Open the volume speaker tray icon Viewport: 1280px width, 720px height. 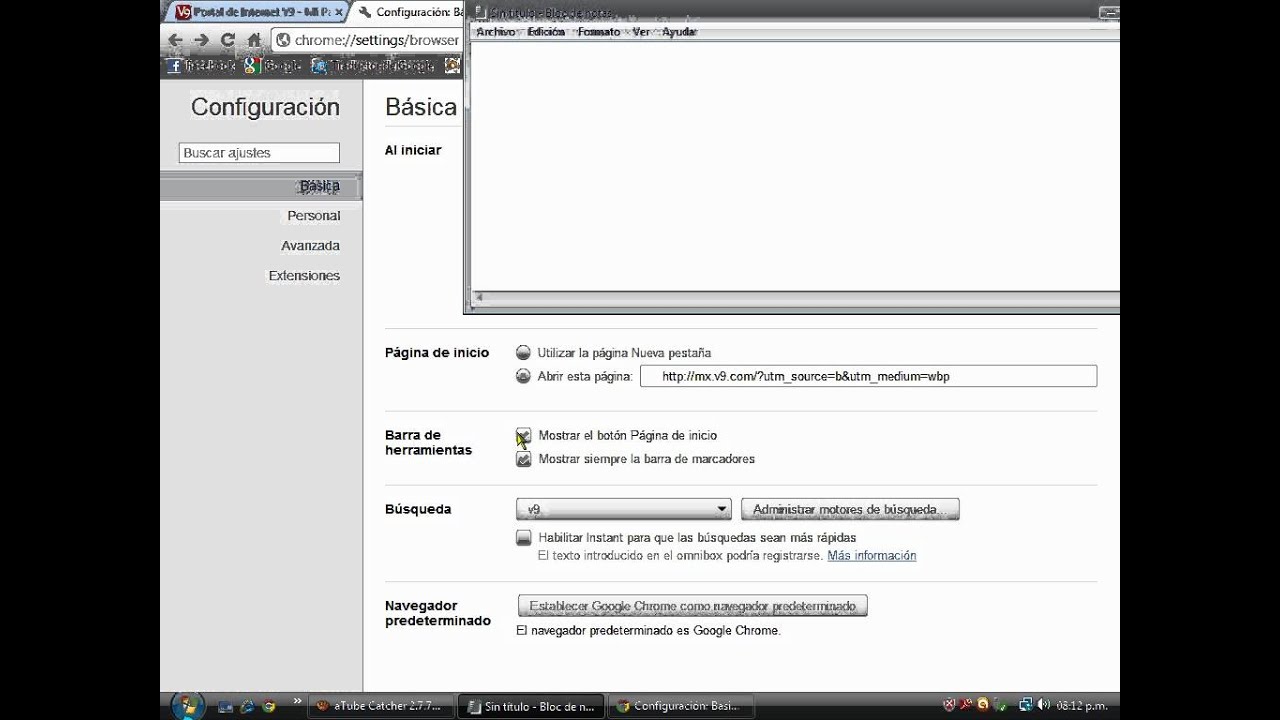click(x=1043, y=705)
